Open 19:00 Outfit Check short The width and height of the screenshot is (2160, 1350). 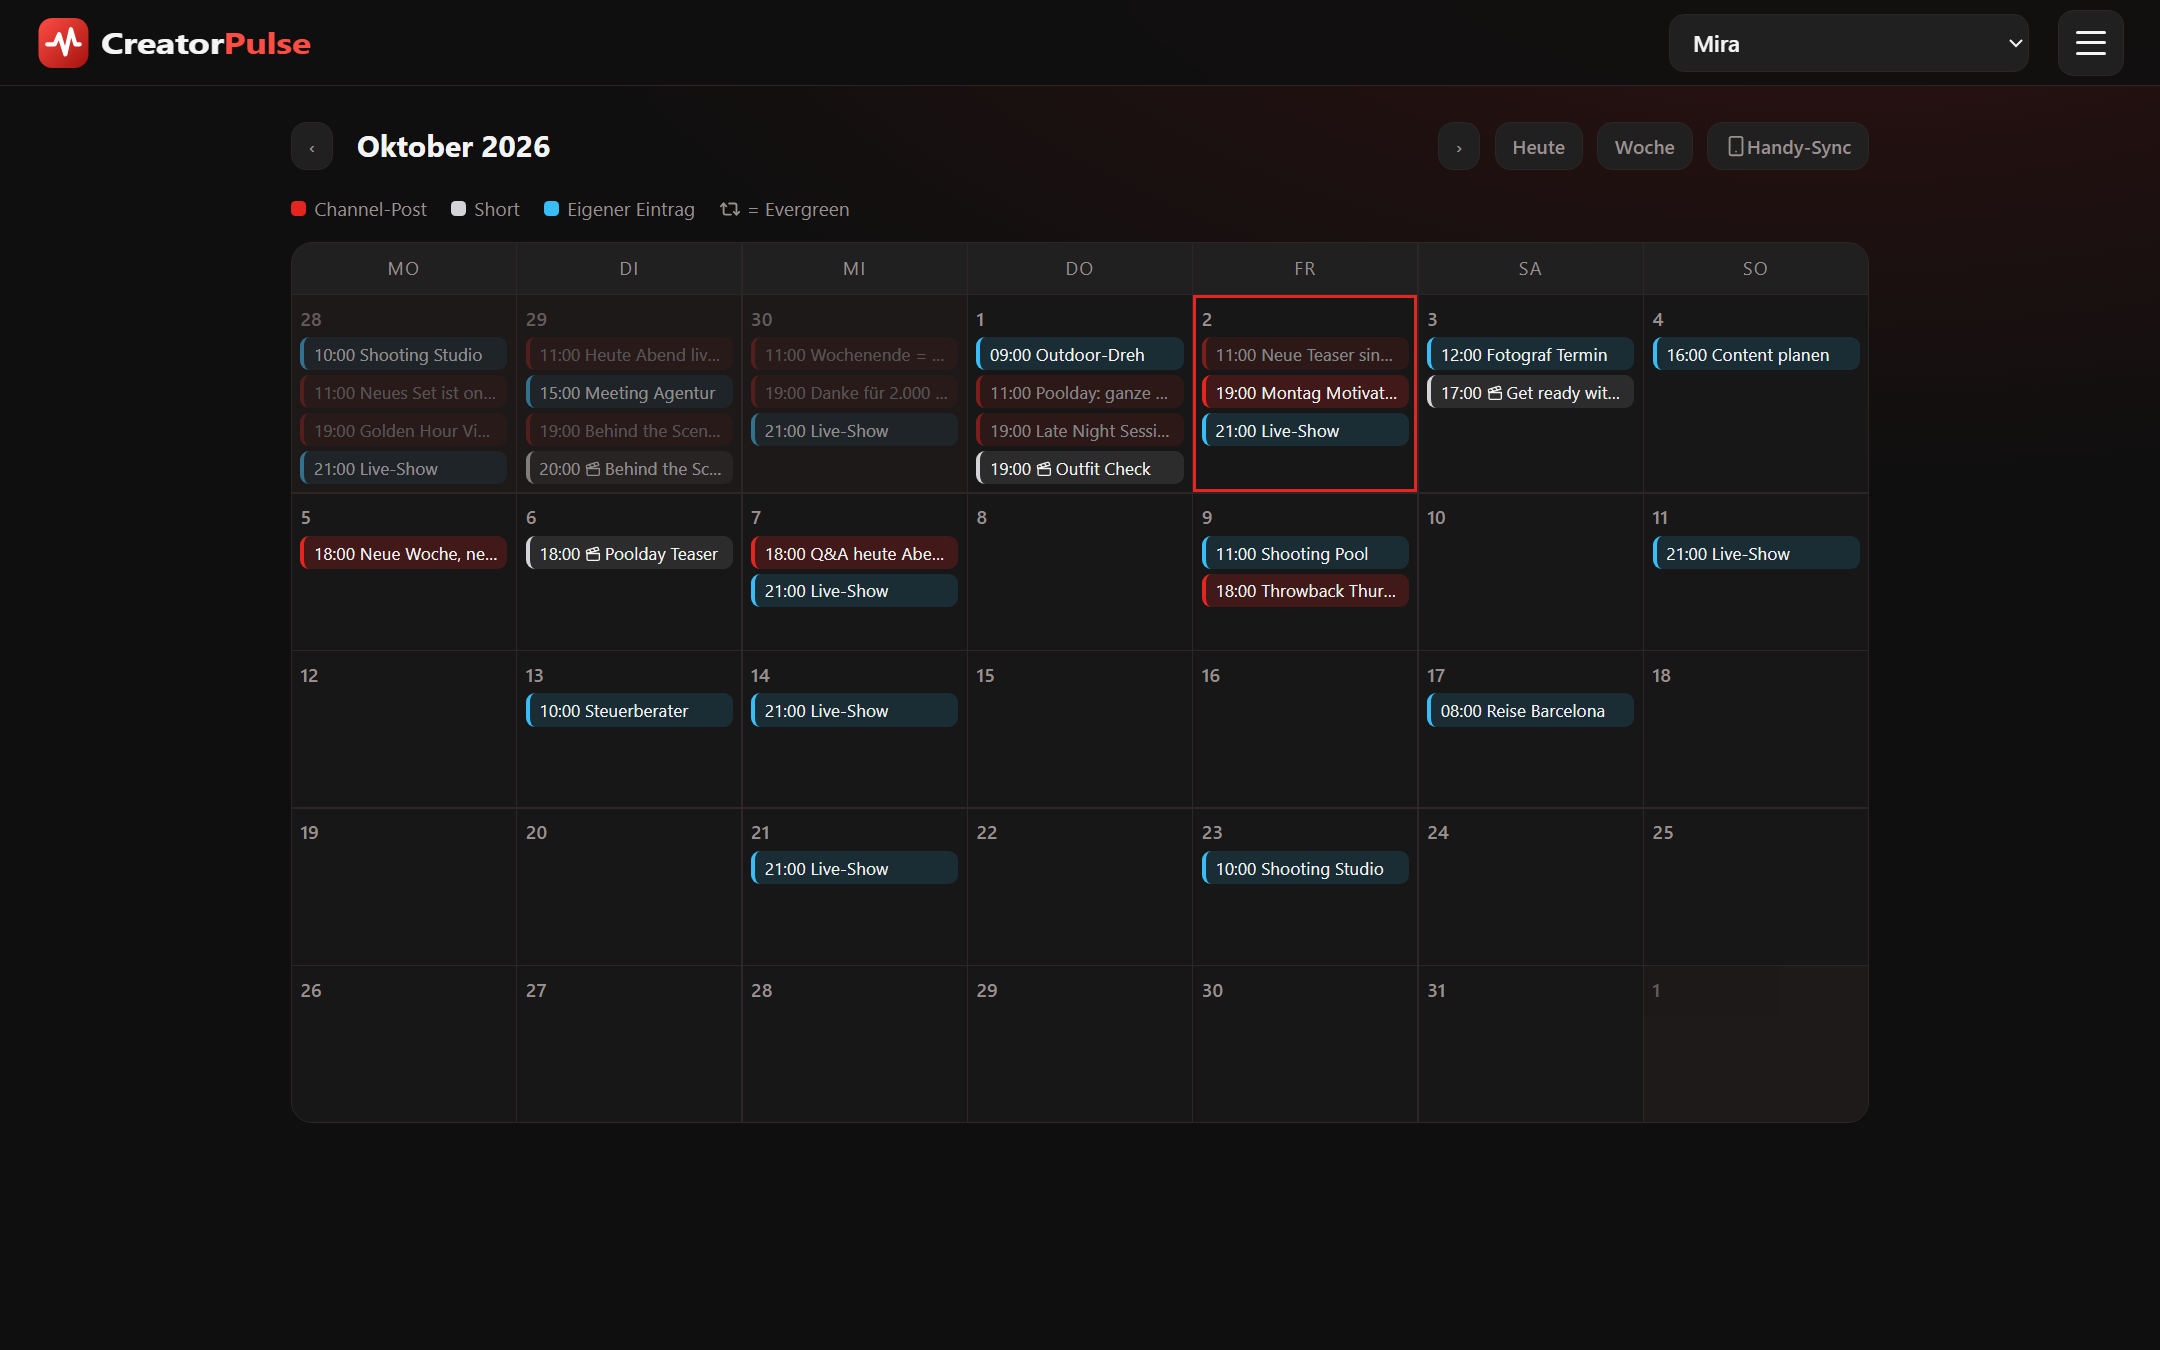(x=1080, y=469)
